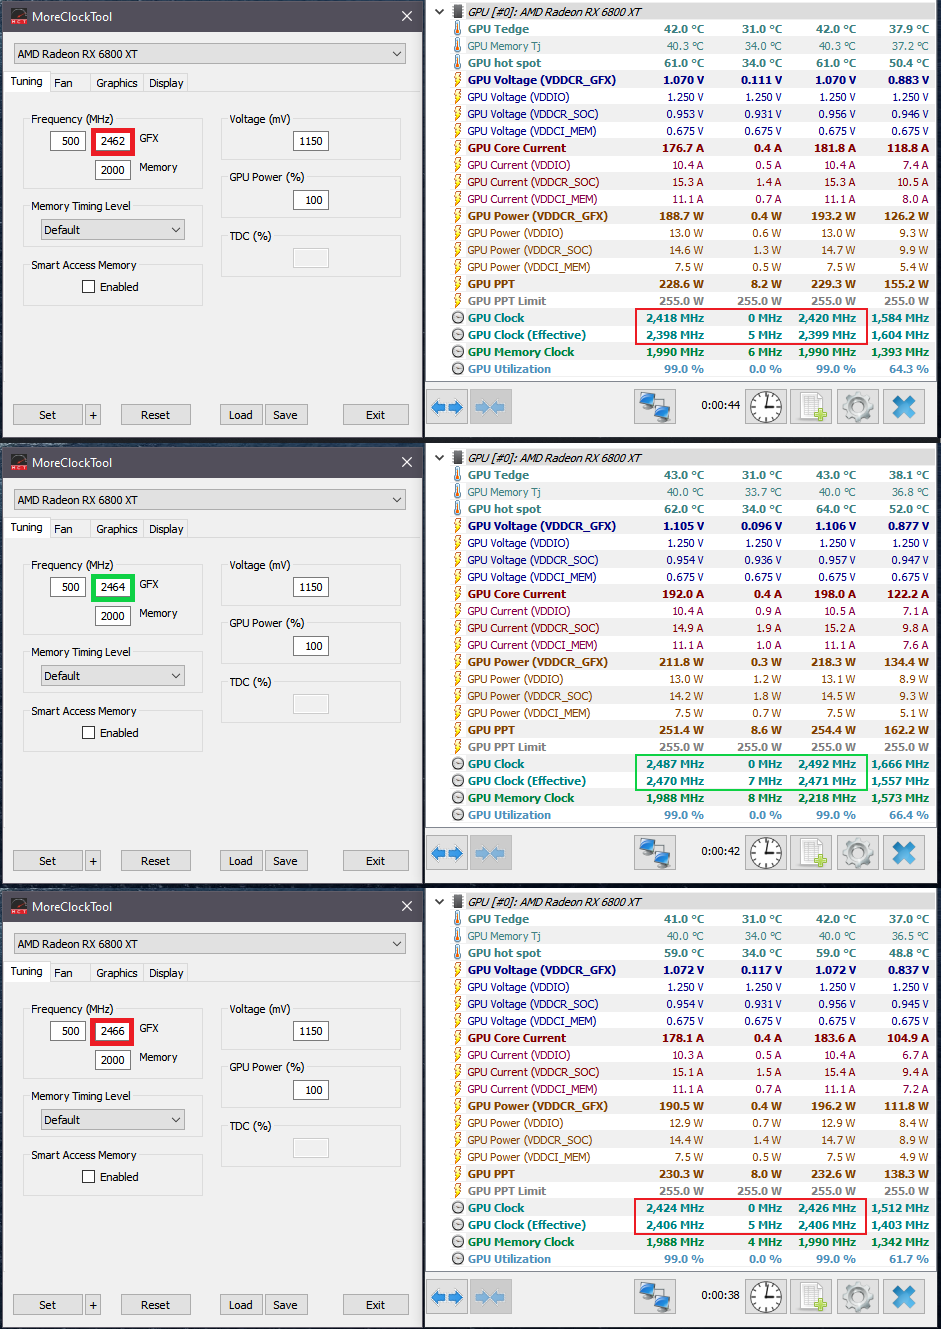The width and height of the screenshot is (941, 1329).
Task: Open Memory Timing Level dropdown, 2464 GFX window
Action: click(x=113, y=676)
